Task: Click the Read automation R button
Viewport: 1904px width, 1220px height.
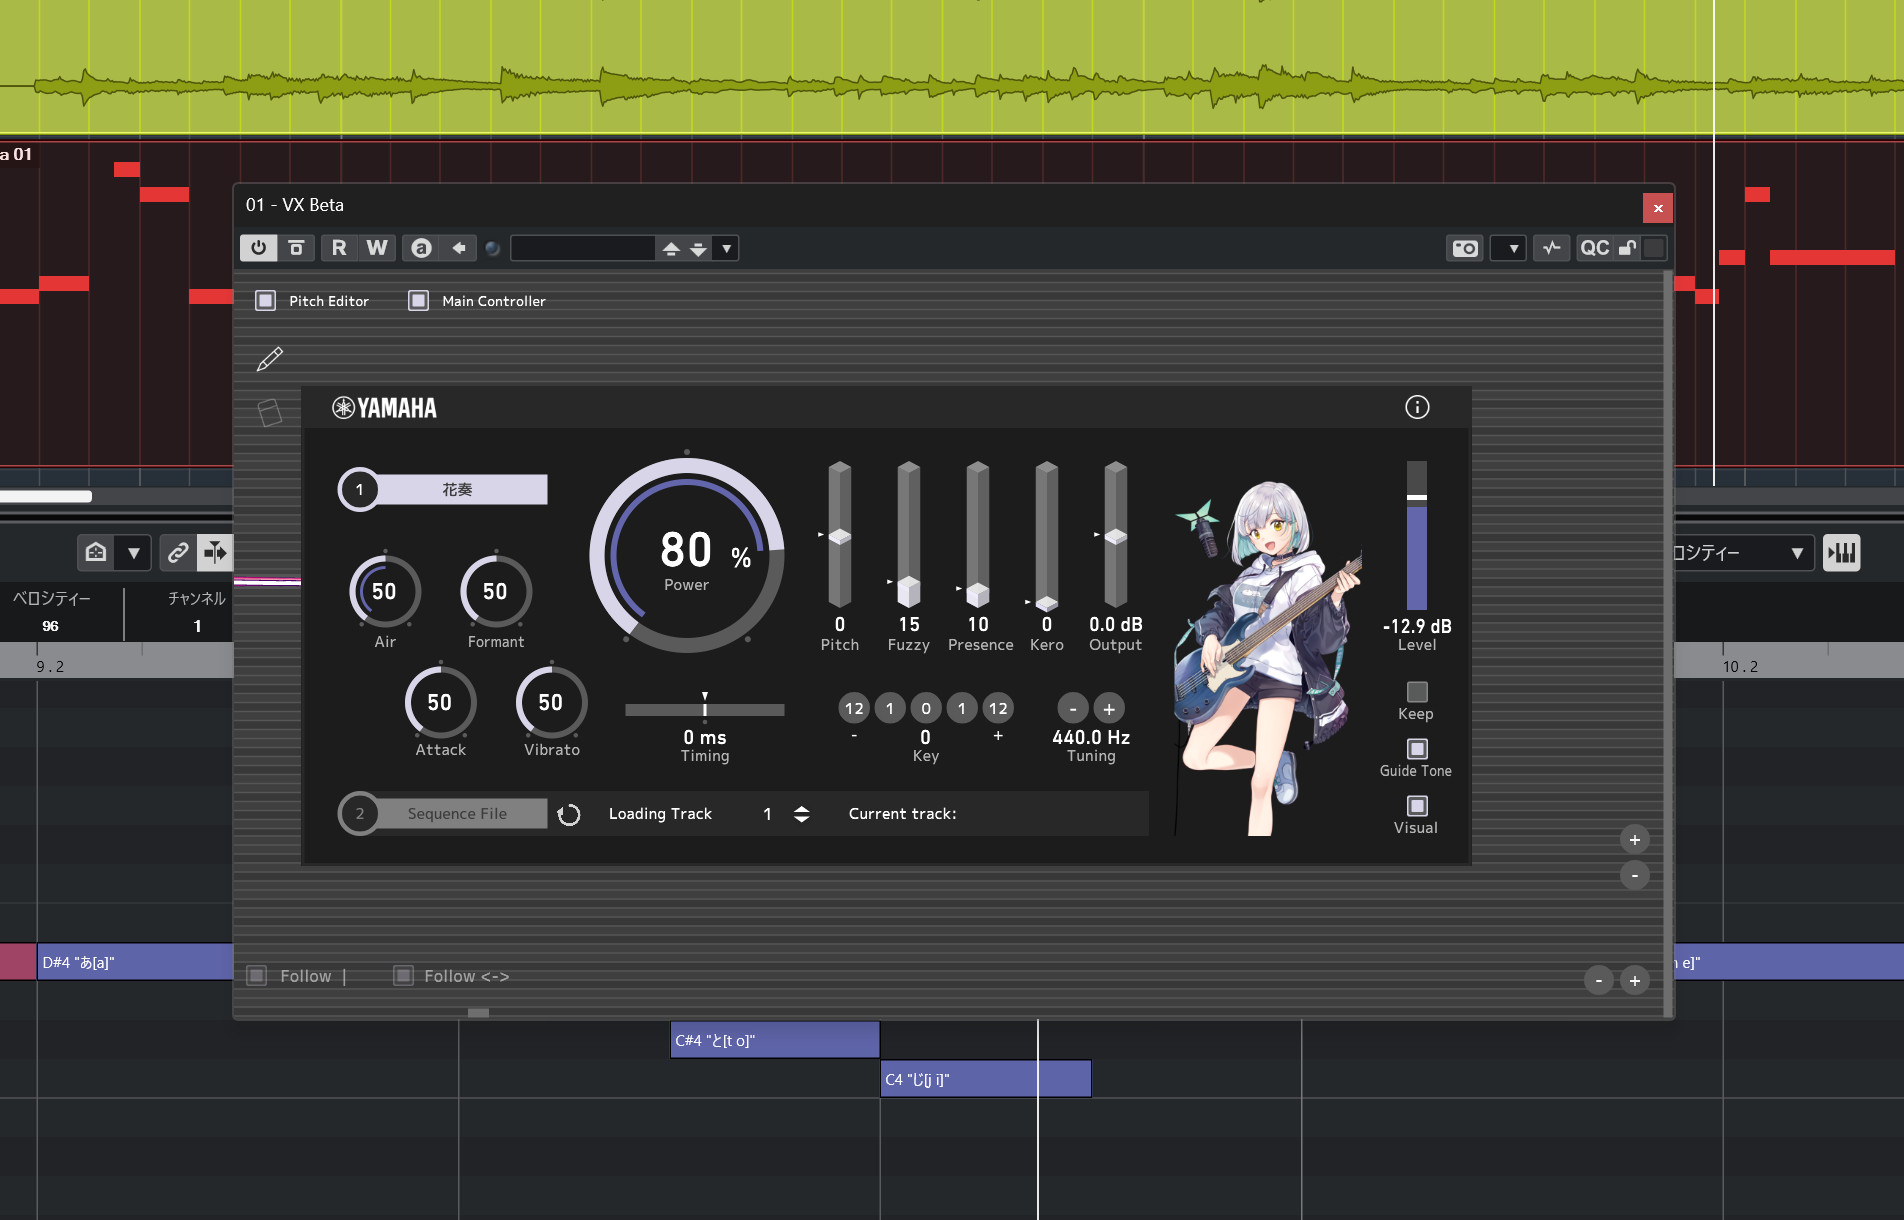Action: pos(339,248)
